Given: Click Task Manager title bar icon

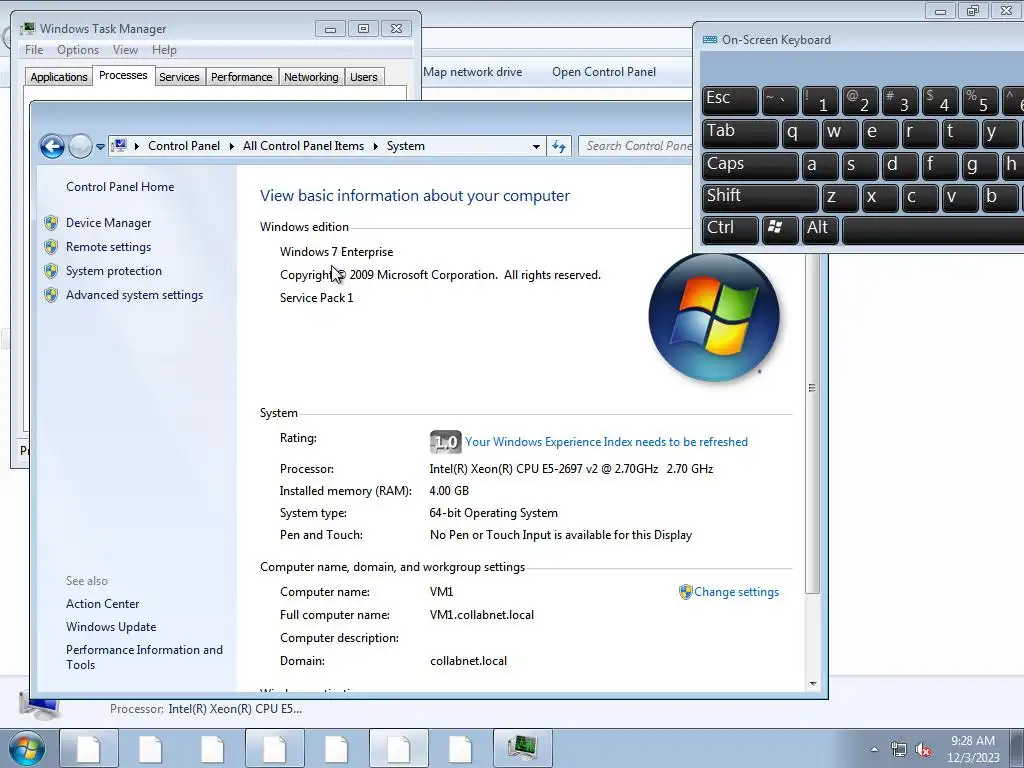Looking at the screenshot, I should [x=28, y=29].
